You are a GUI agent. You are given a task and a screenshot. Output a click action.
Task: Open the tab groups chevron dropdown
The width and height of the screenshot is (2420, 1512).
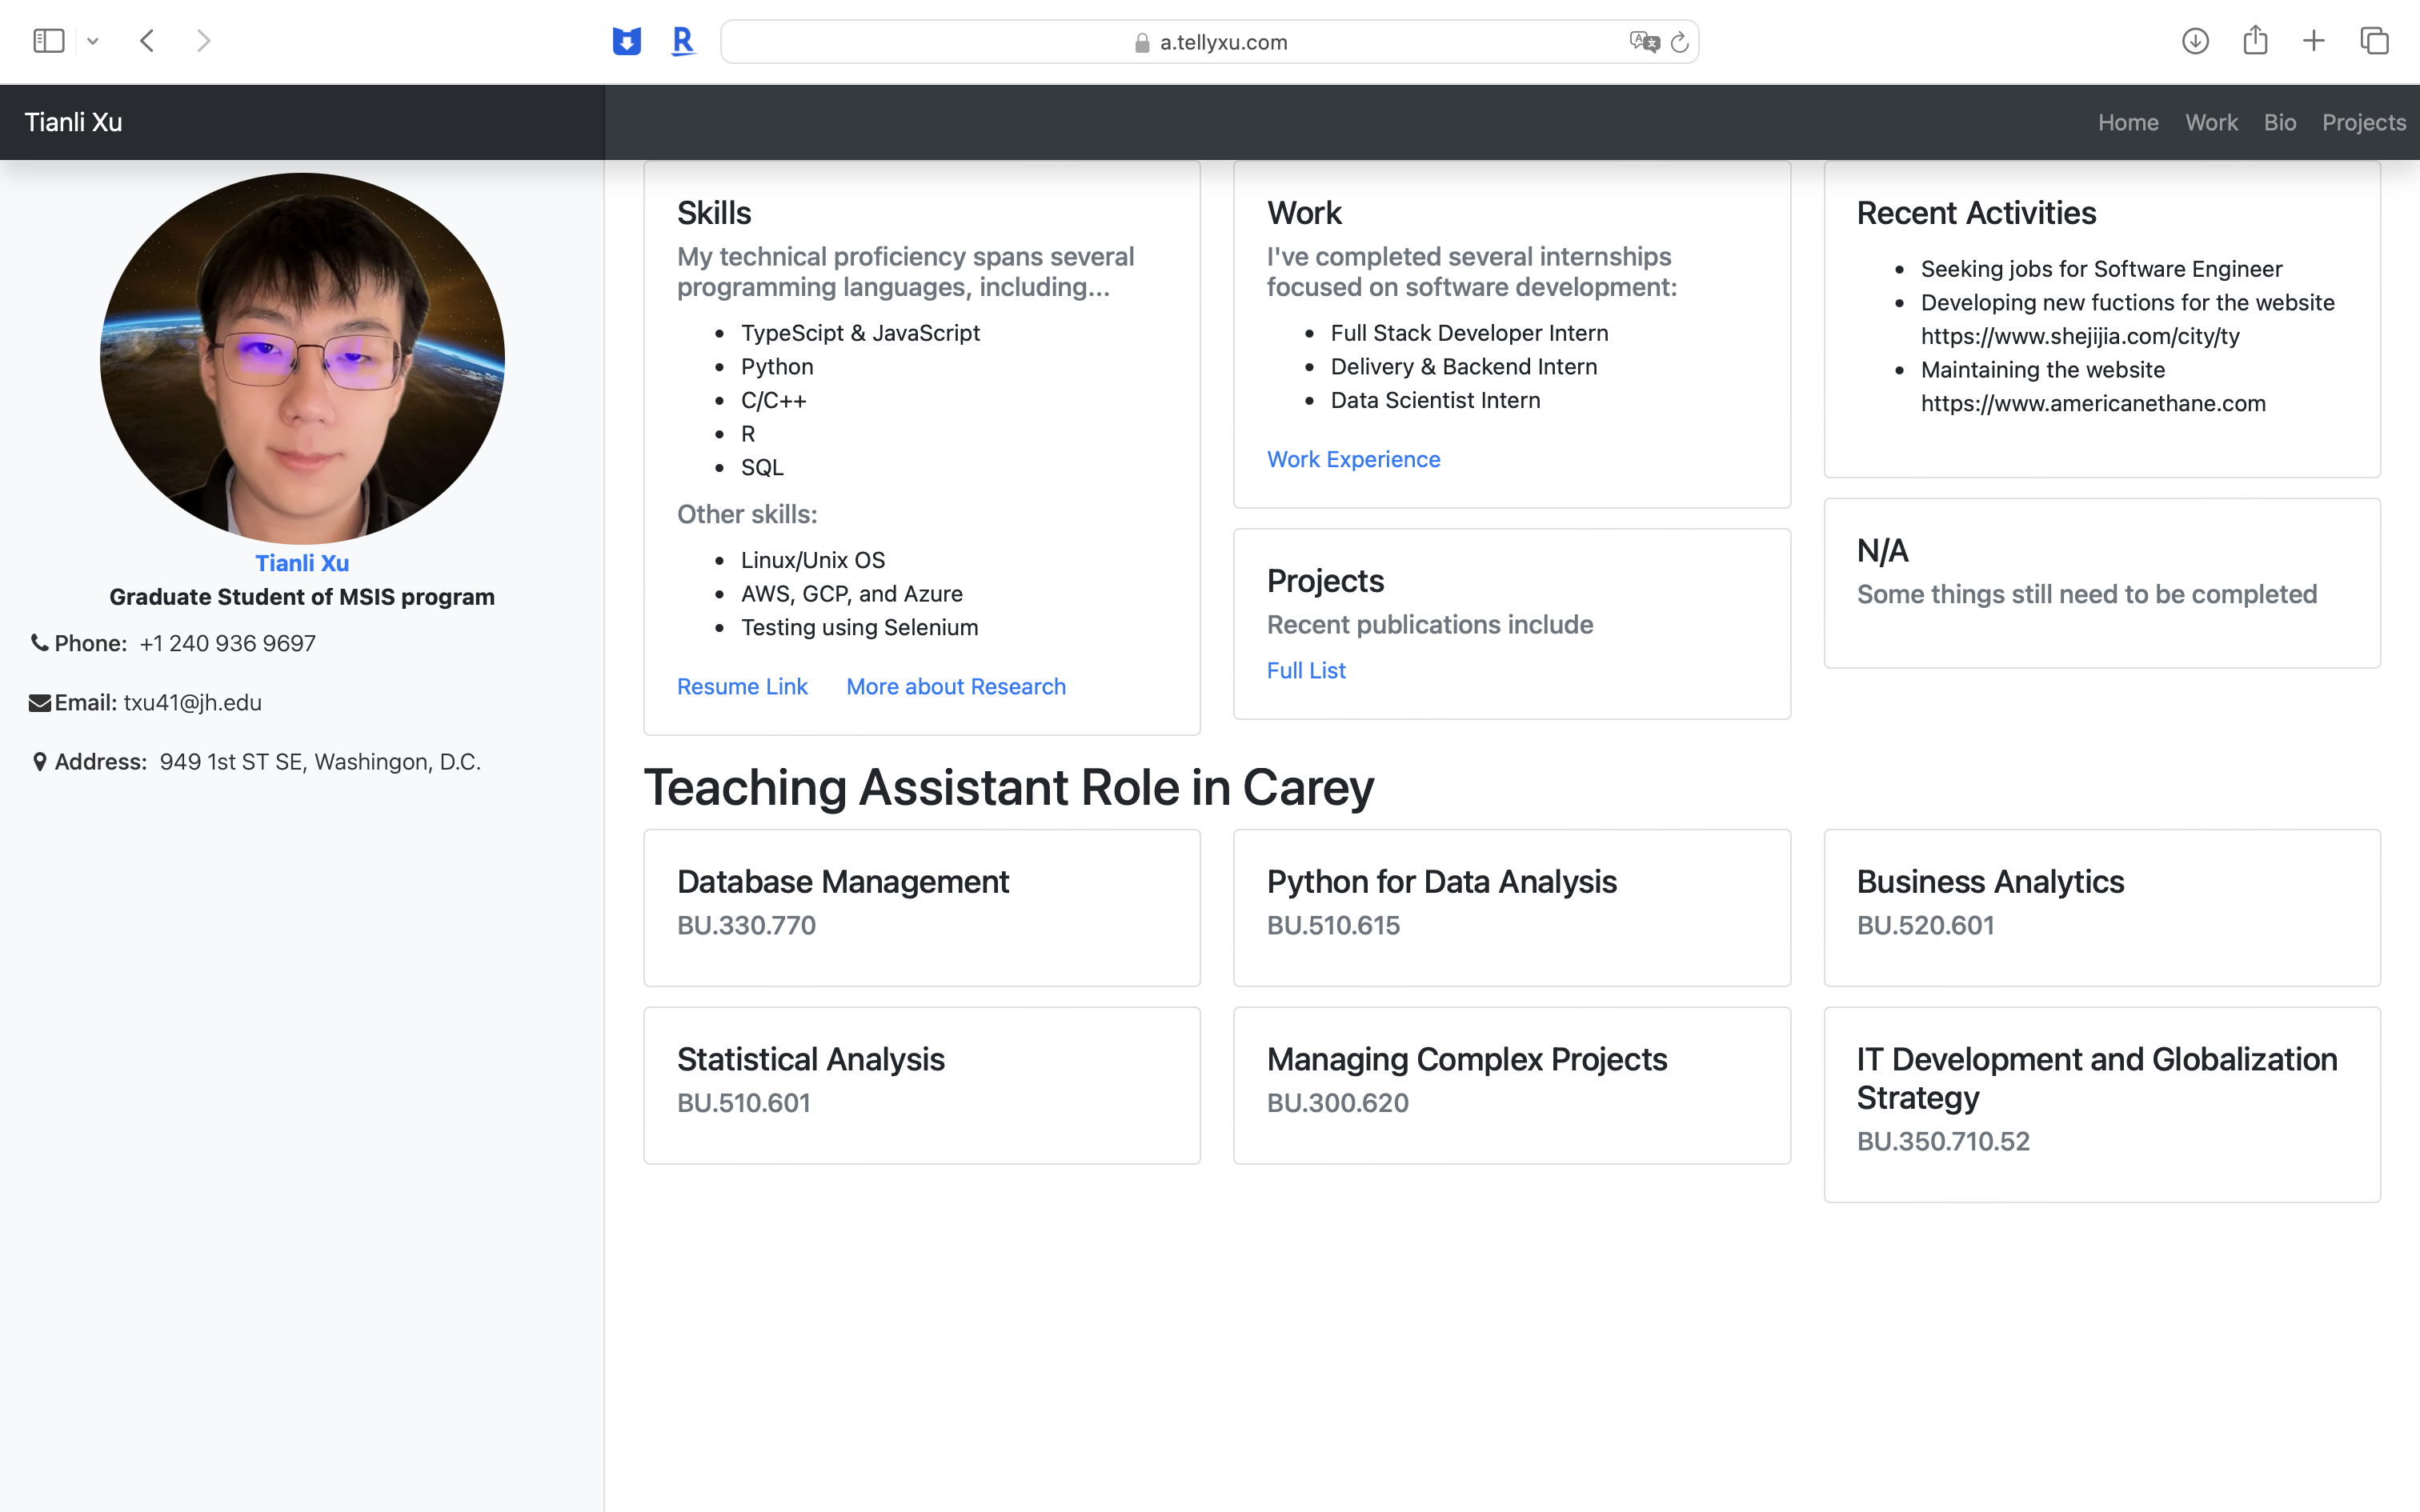93,41
